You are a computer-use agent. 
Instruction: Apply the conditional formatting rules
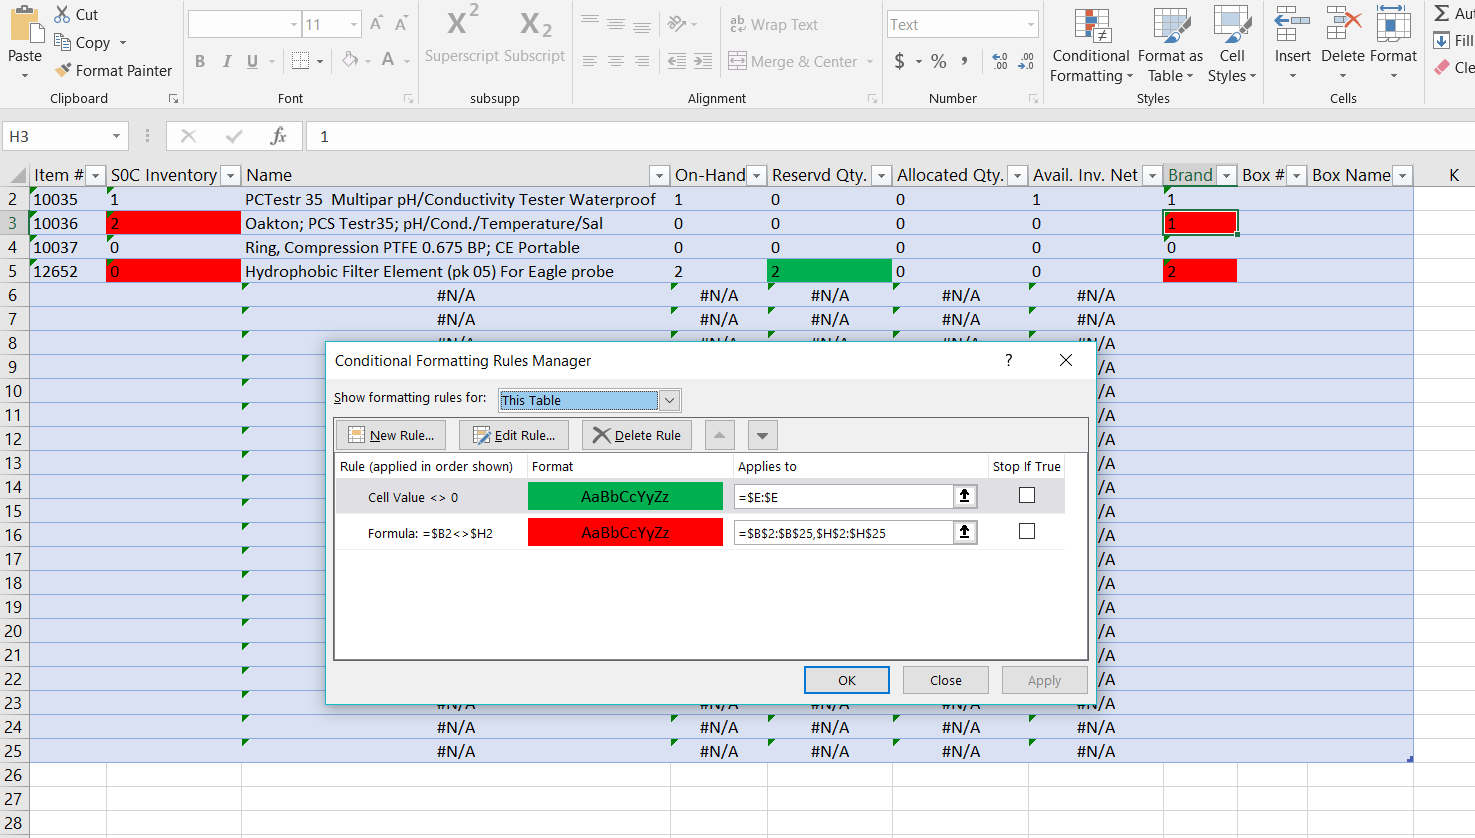[1044, 679]
